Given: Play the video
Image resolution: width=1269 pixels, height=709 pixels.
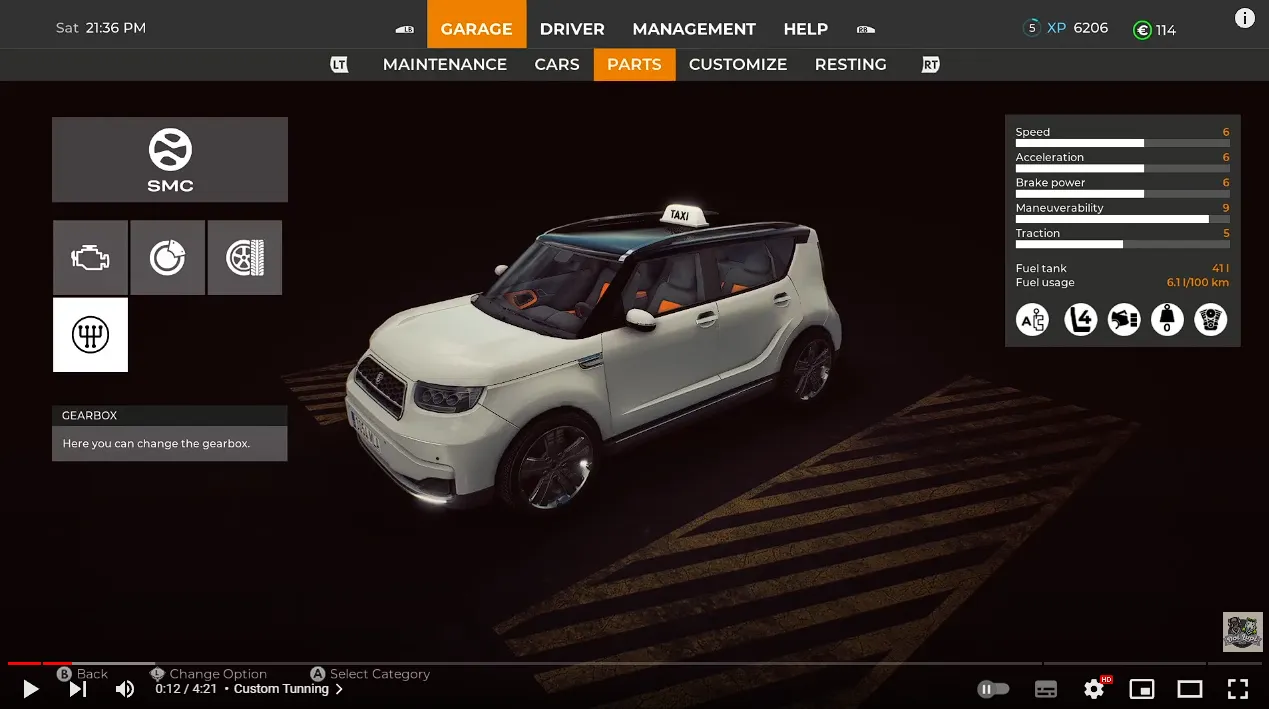Looking at the screenshot, I should point(31,689).
